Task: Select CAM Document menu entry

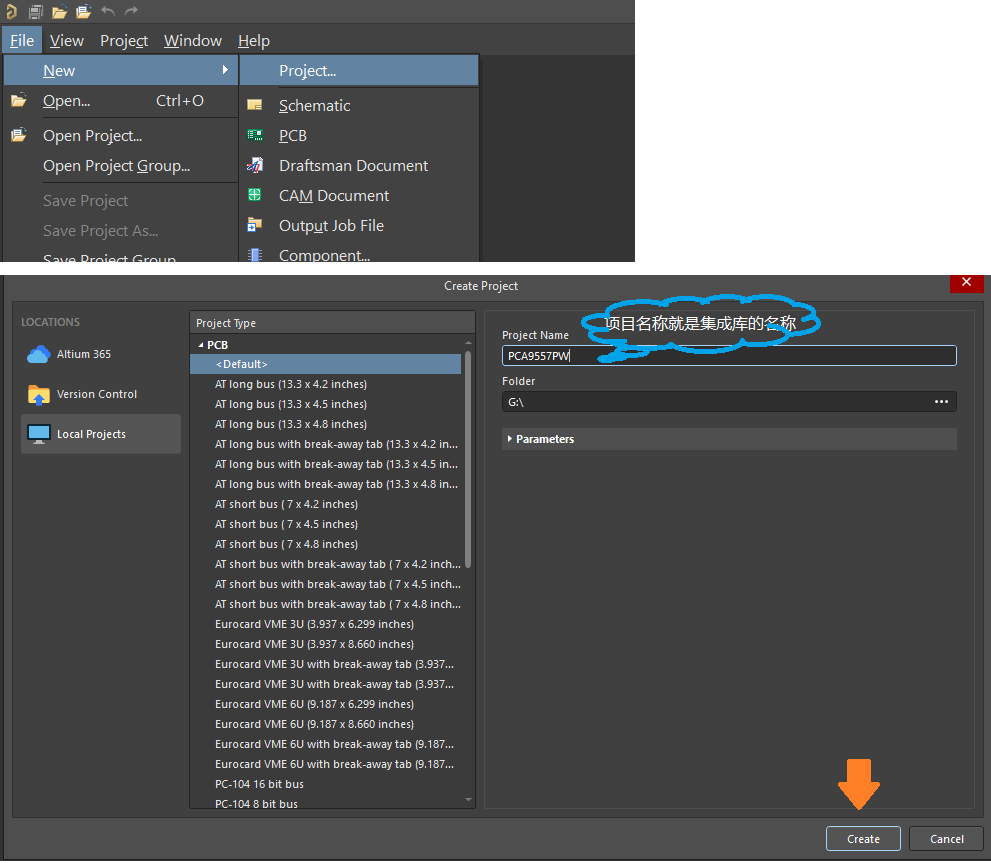Action: pos(359,195)
